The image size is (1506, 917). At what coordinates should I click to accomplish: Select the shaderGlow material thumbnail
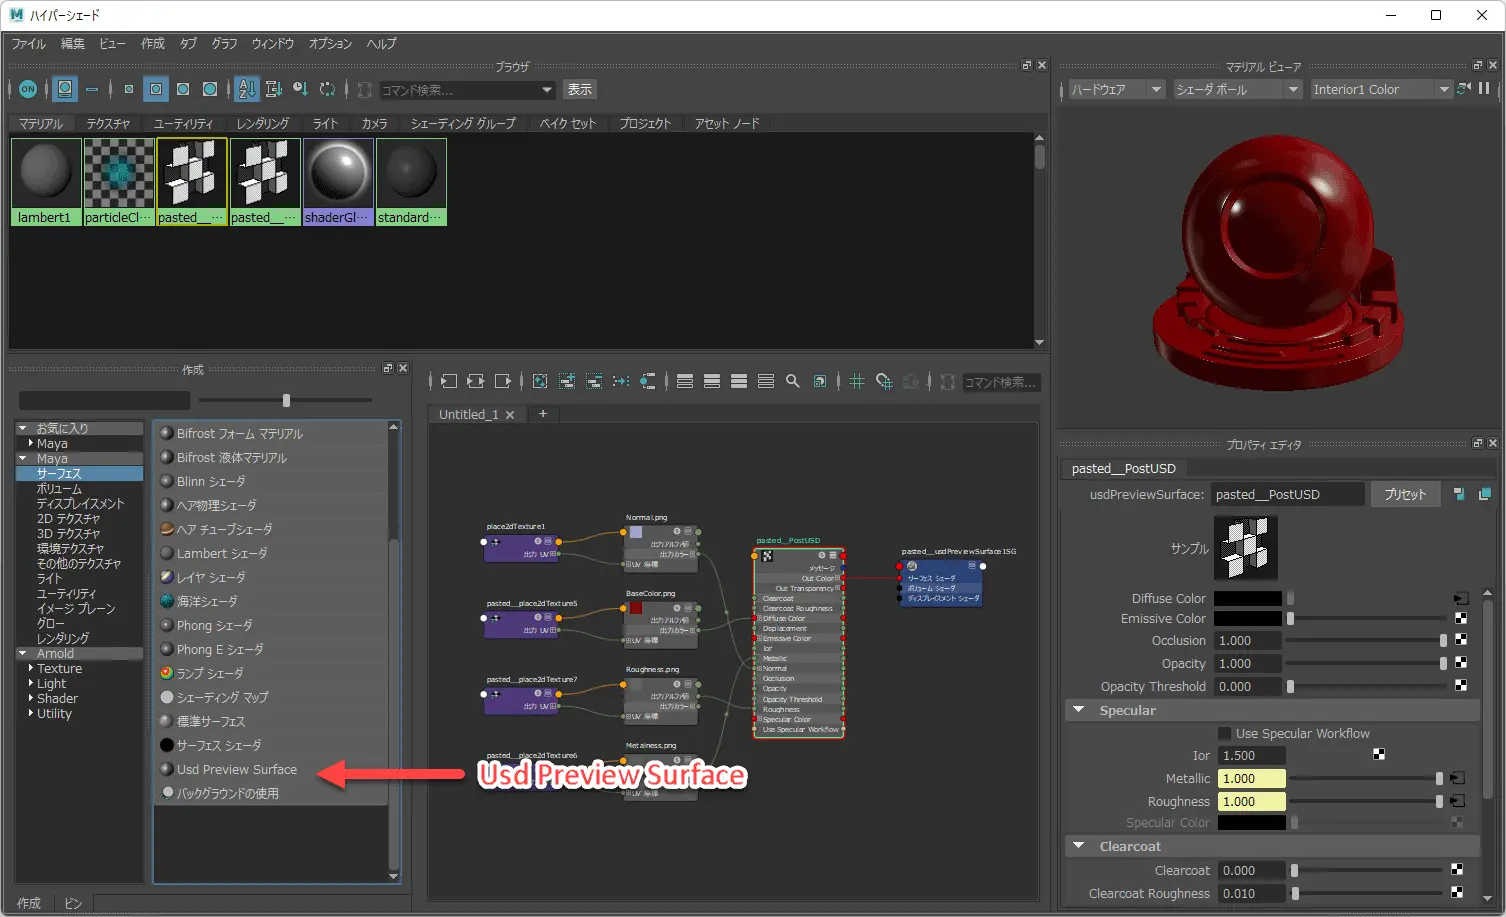pos(338,181)
